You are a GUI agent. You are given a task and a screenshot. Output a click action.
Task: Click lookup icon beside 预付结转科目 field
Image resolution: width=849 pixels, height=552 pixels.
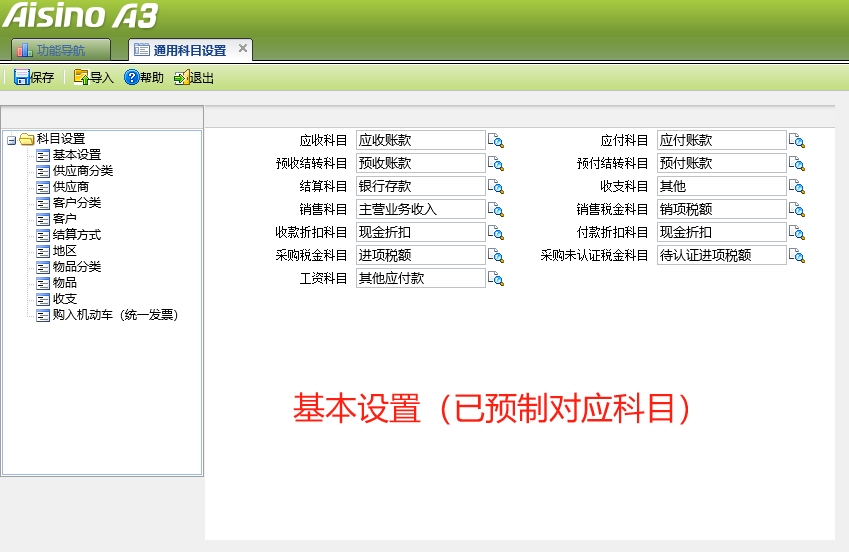point(797,163)
